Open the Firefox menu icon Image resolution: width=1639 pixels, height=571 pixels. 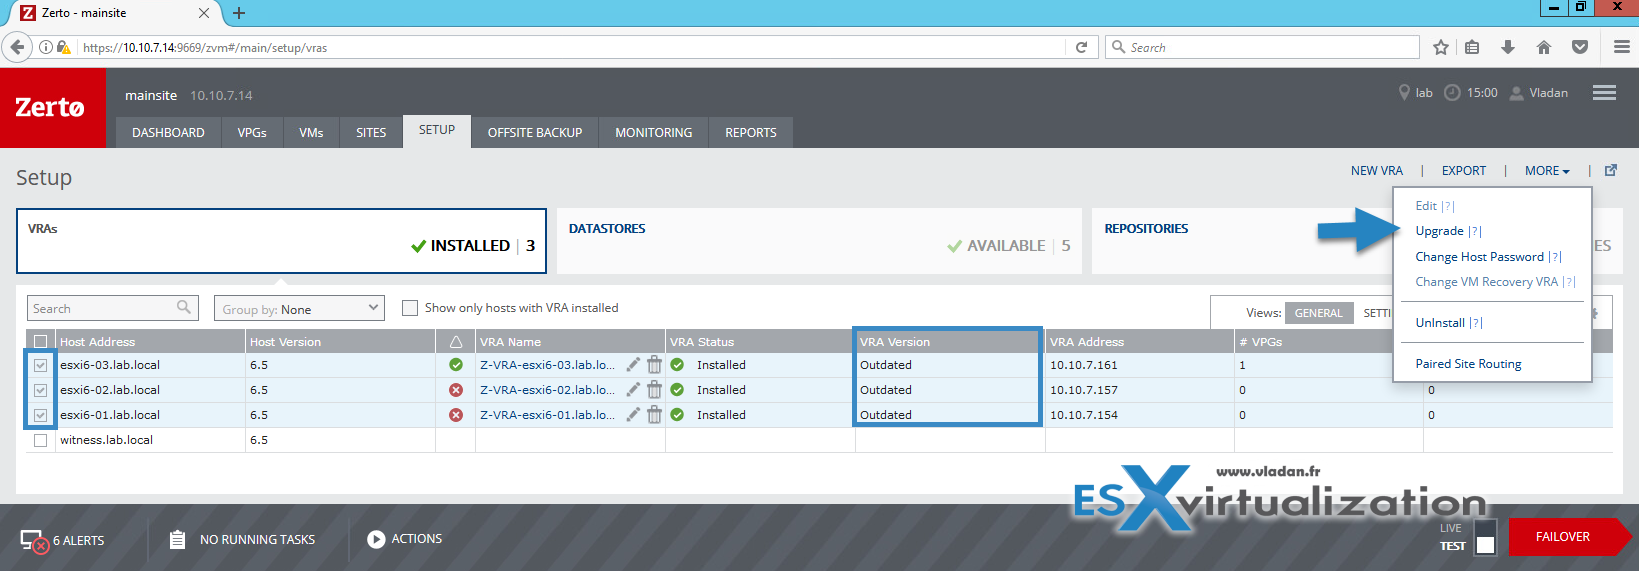coord(1621,47)
